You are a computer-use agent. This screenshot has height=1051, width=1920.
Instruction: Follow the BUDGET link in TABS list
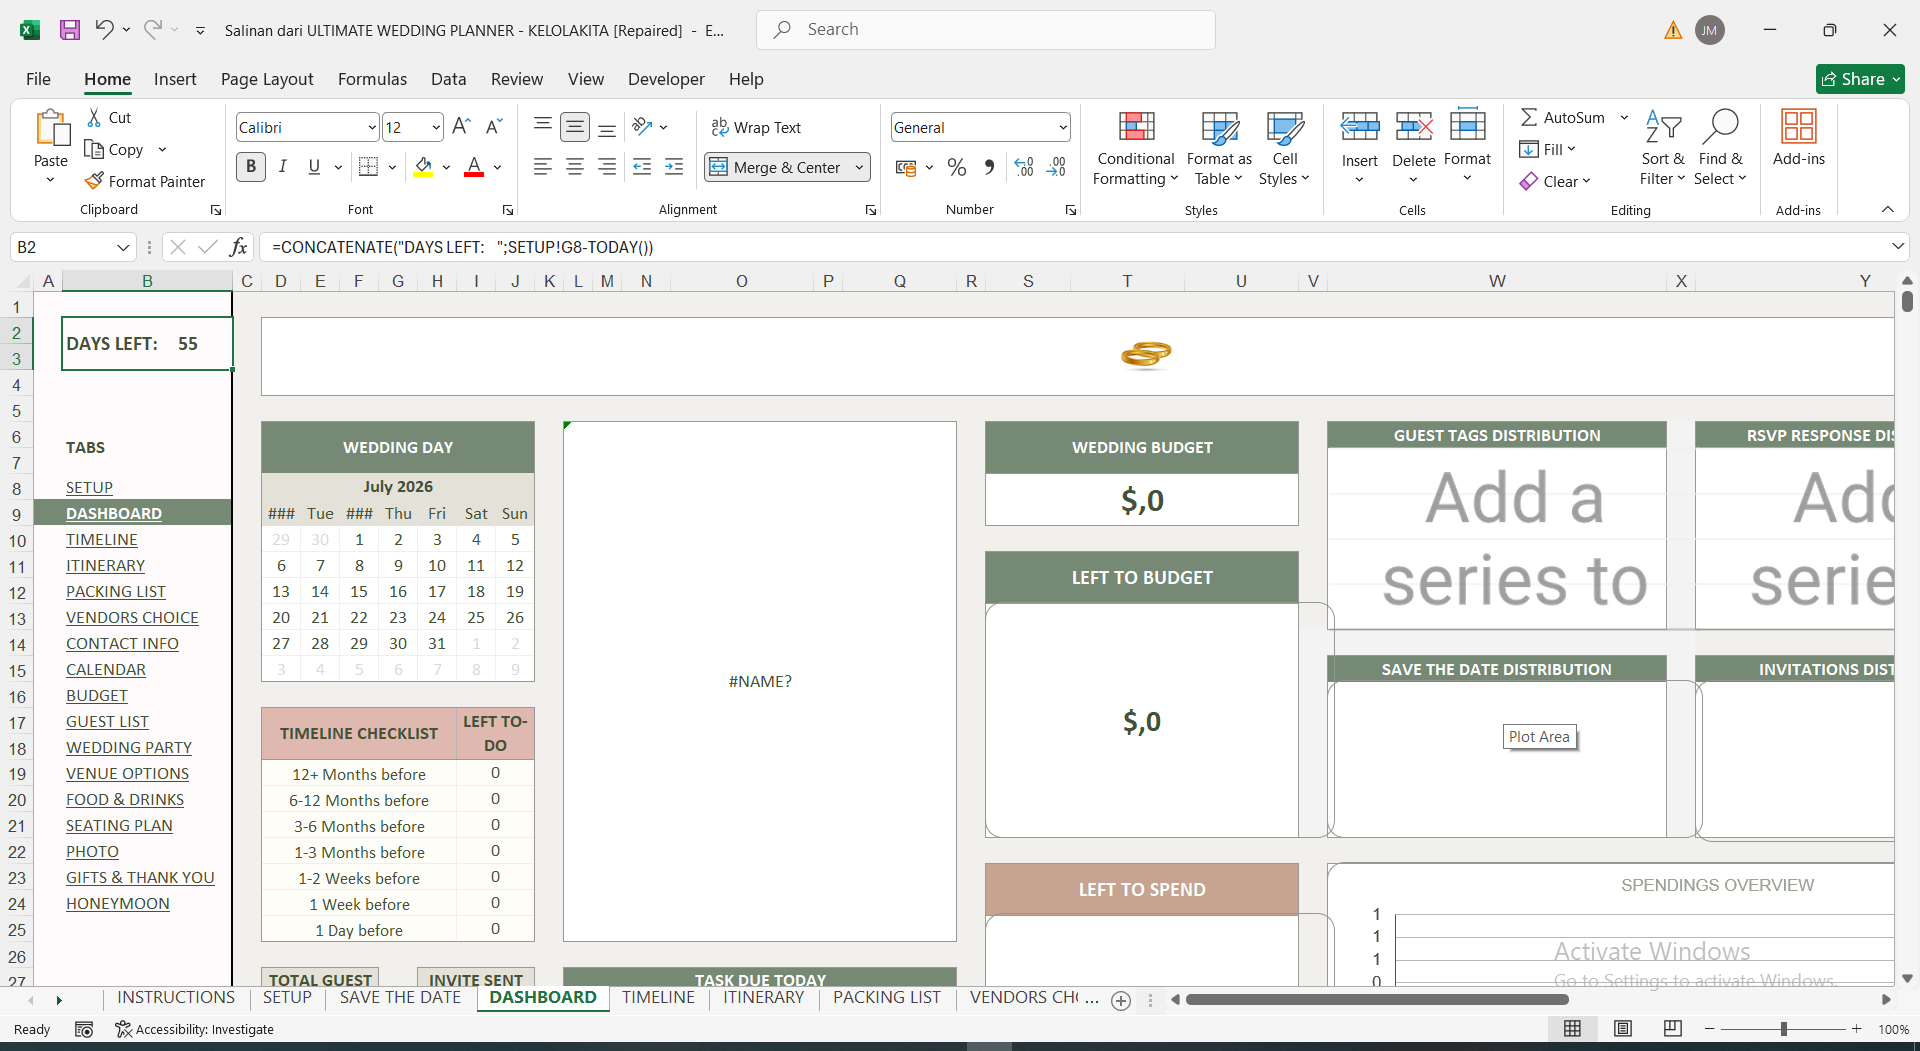tap(97, 695)
